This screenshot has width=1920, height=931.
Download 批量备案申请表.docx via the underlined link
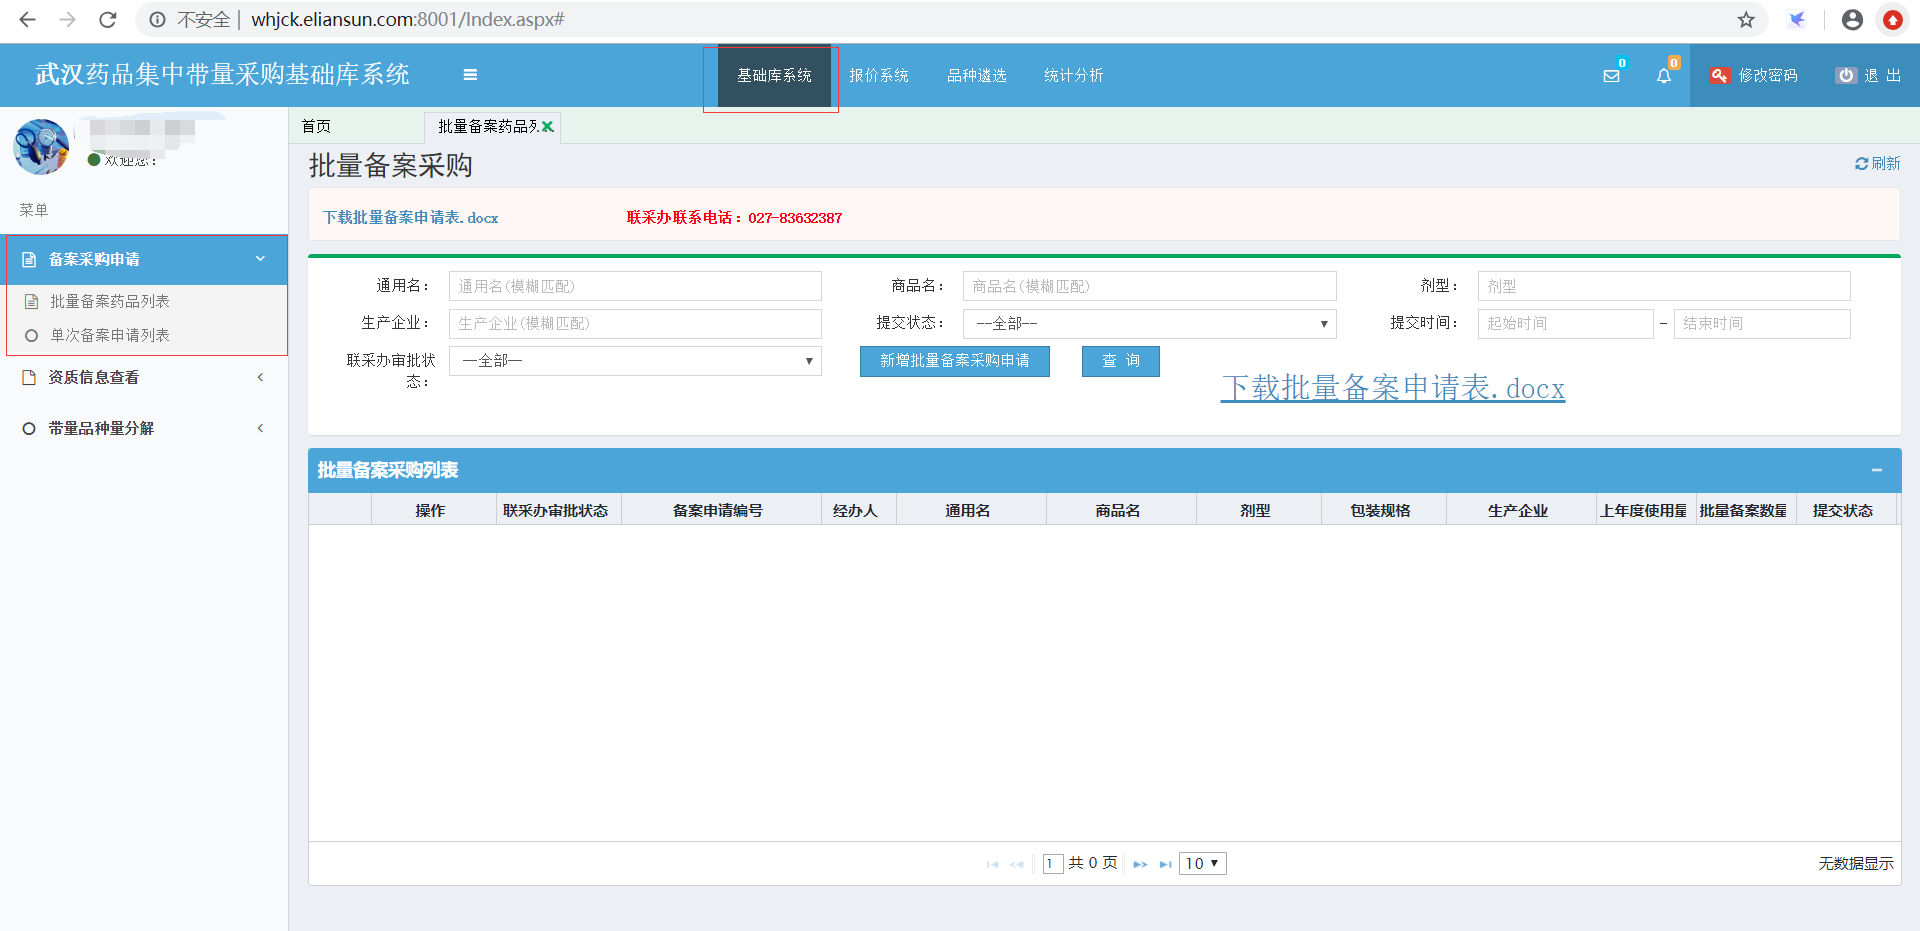[x=1391, y=388]
